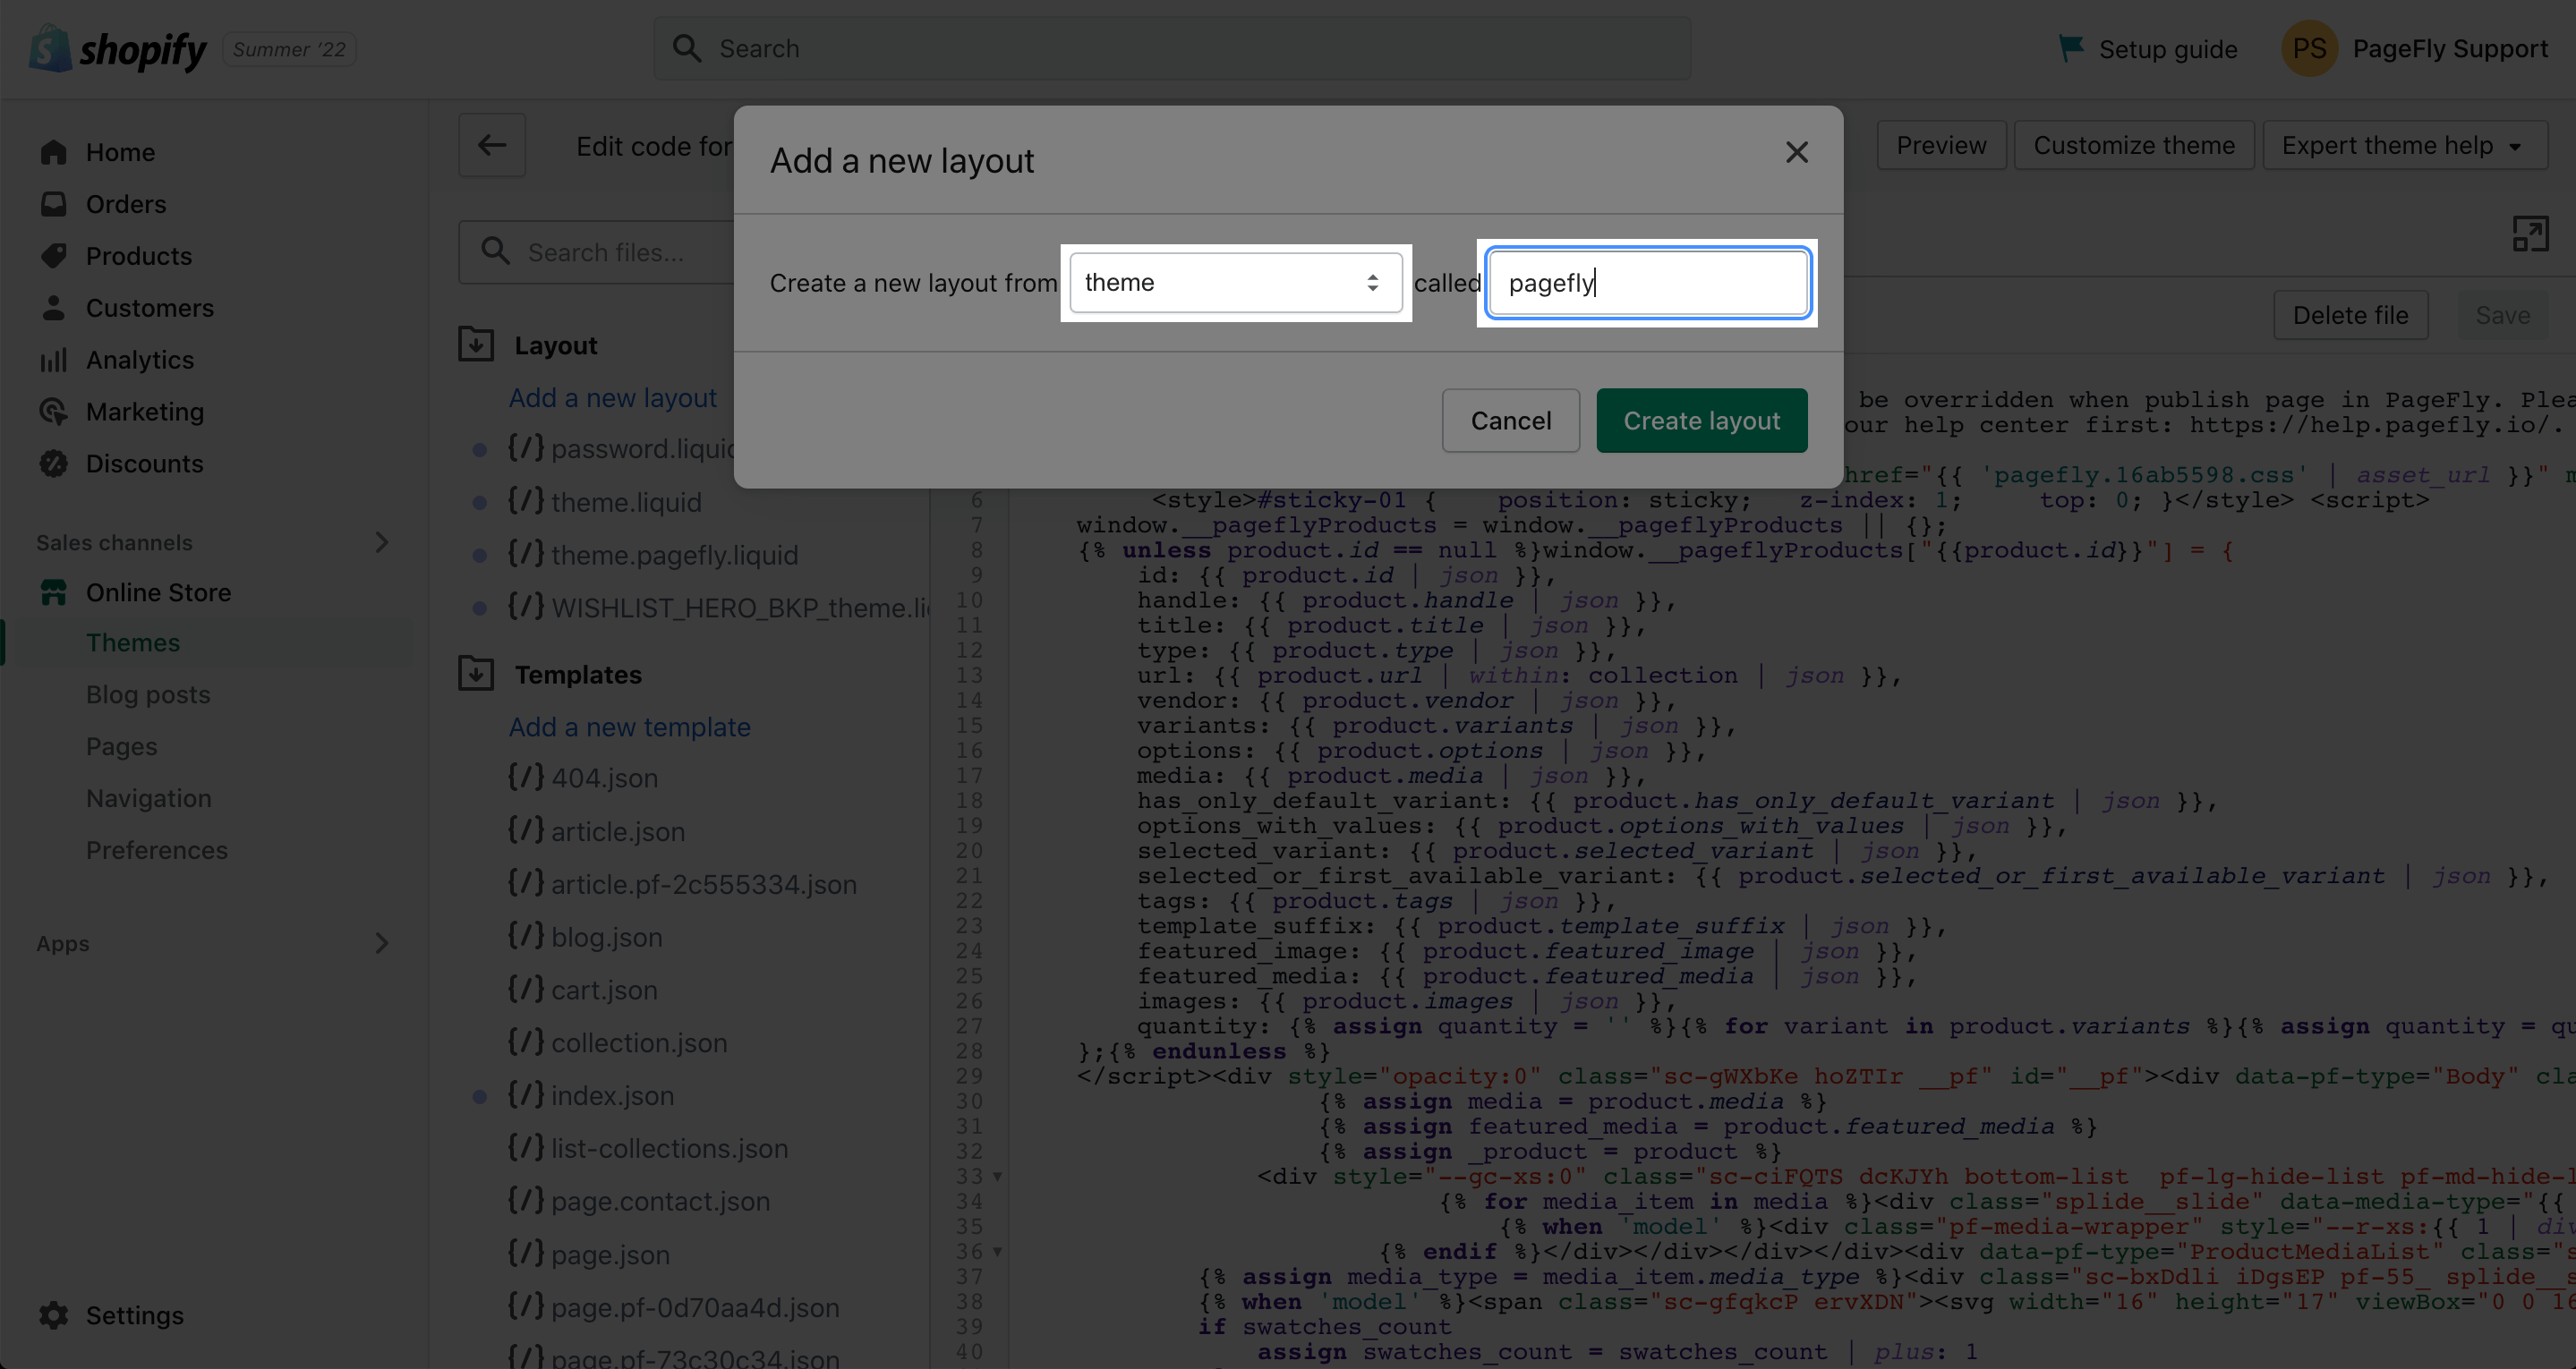Open the PageFly Support account menu
This screenshot has width=2576, height=1369.
click(x=2414, y=48)
